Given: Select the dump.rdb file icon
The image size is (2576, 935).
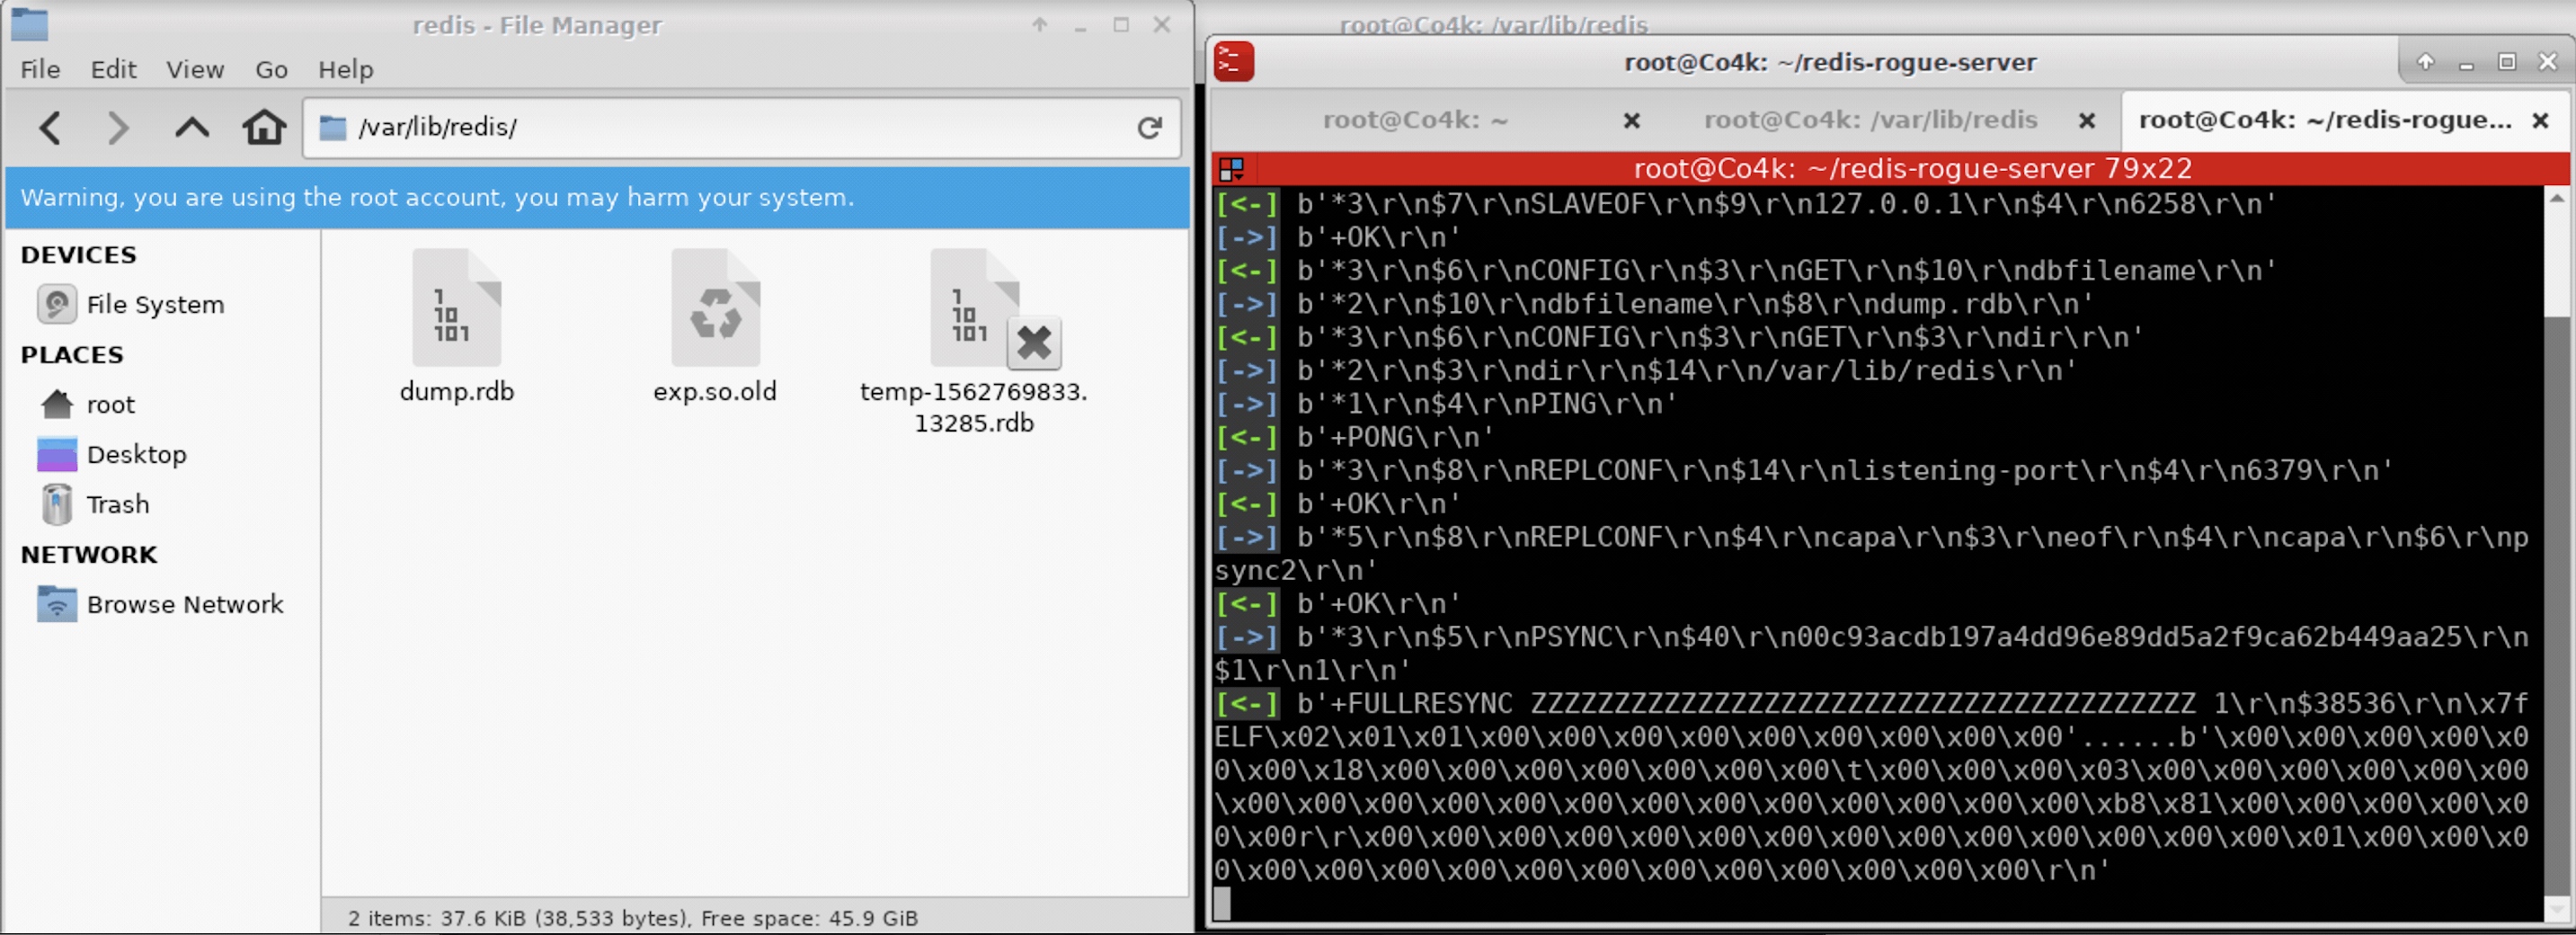Looking at the screenshot, I should (x=456, y=308).
